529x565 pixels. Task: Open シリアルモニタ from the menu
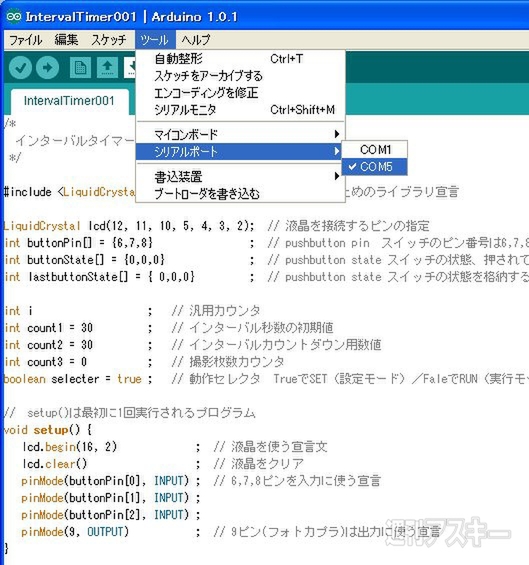click(240, 110)
